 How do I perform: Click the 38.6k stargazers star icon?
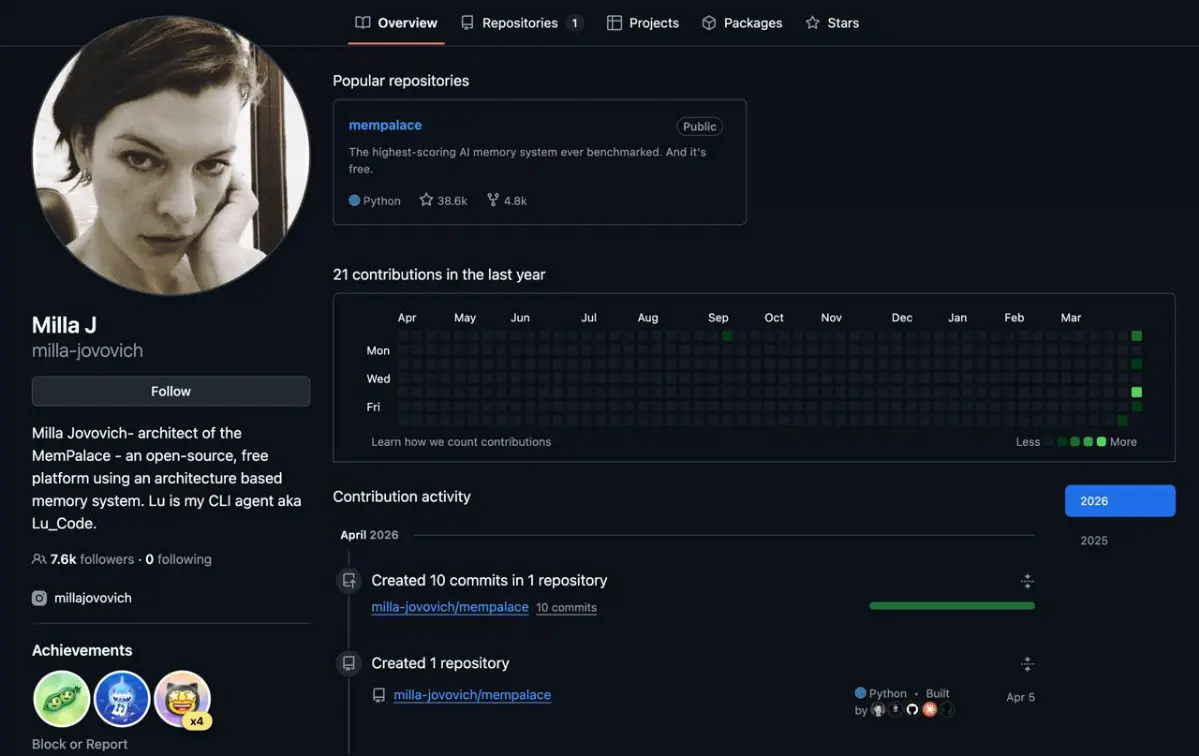[x=426, y=200]
